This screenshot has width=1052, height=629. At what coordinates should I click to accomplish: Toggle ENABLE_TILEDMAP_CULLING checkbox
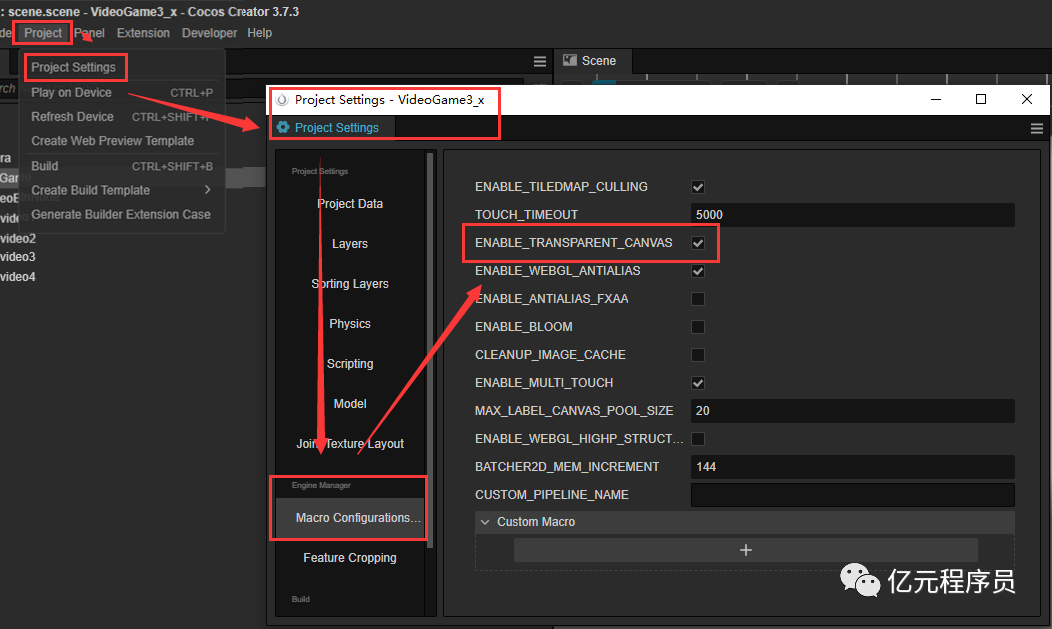point(698,187)
